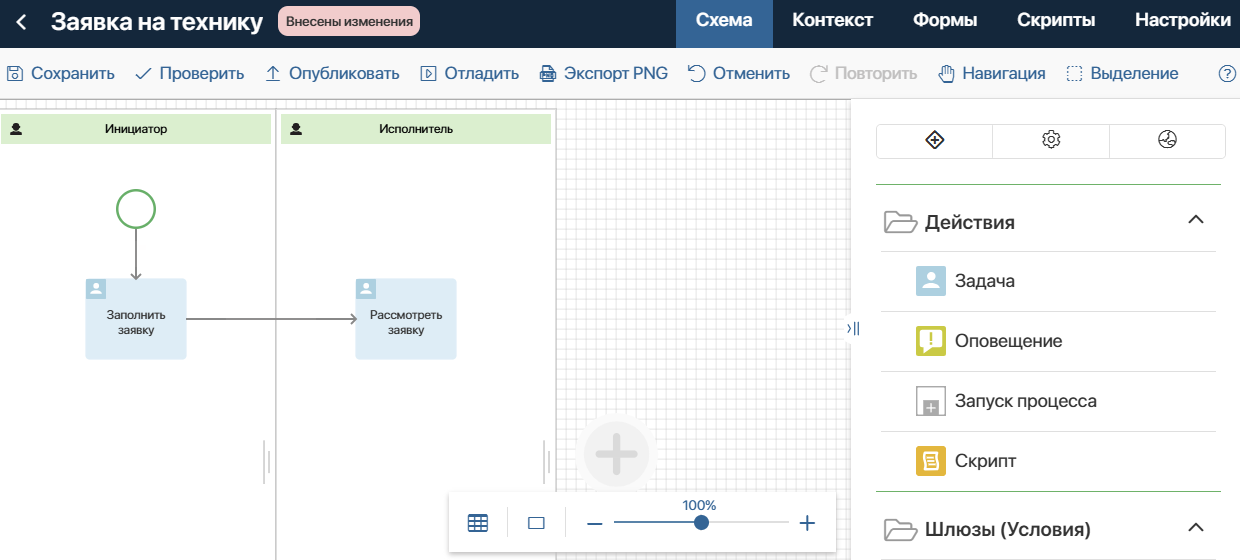The image size is (1240, 560).
Task: Select the Задача element
Action: [1048, 281]
